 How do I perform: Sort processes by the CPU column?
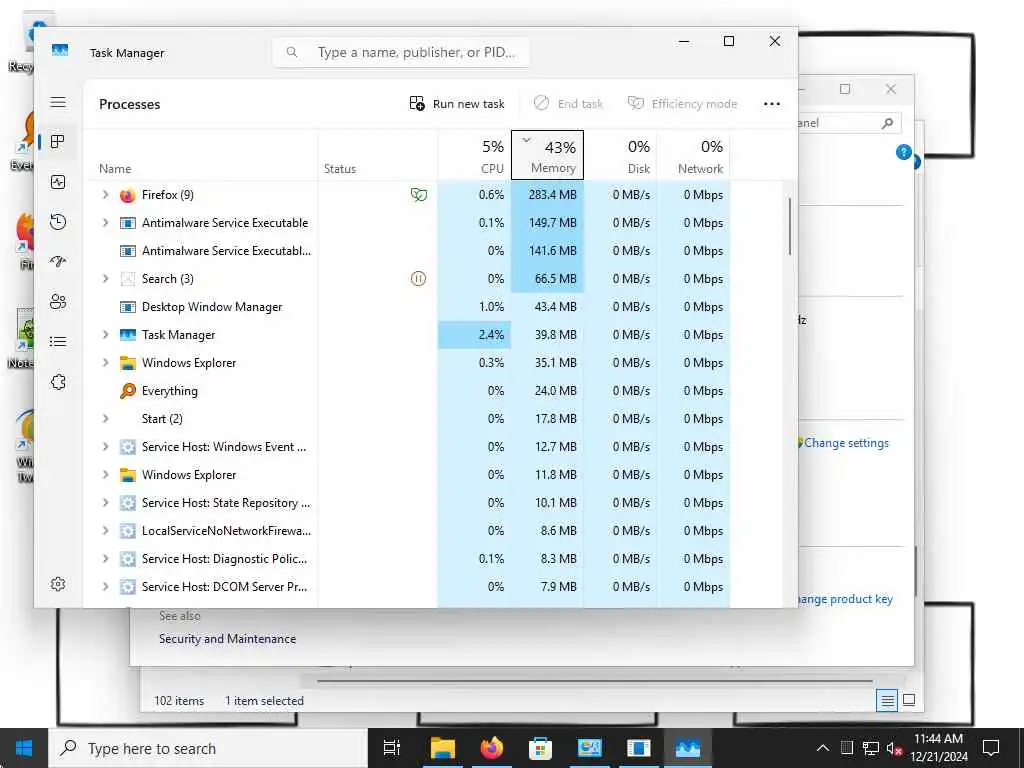coord(474,155)
